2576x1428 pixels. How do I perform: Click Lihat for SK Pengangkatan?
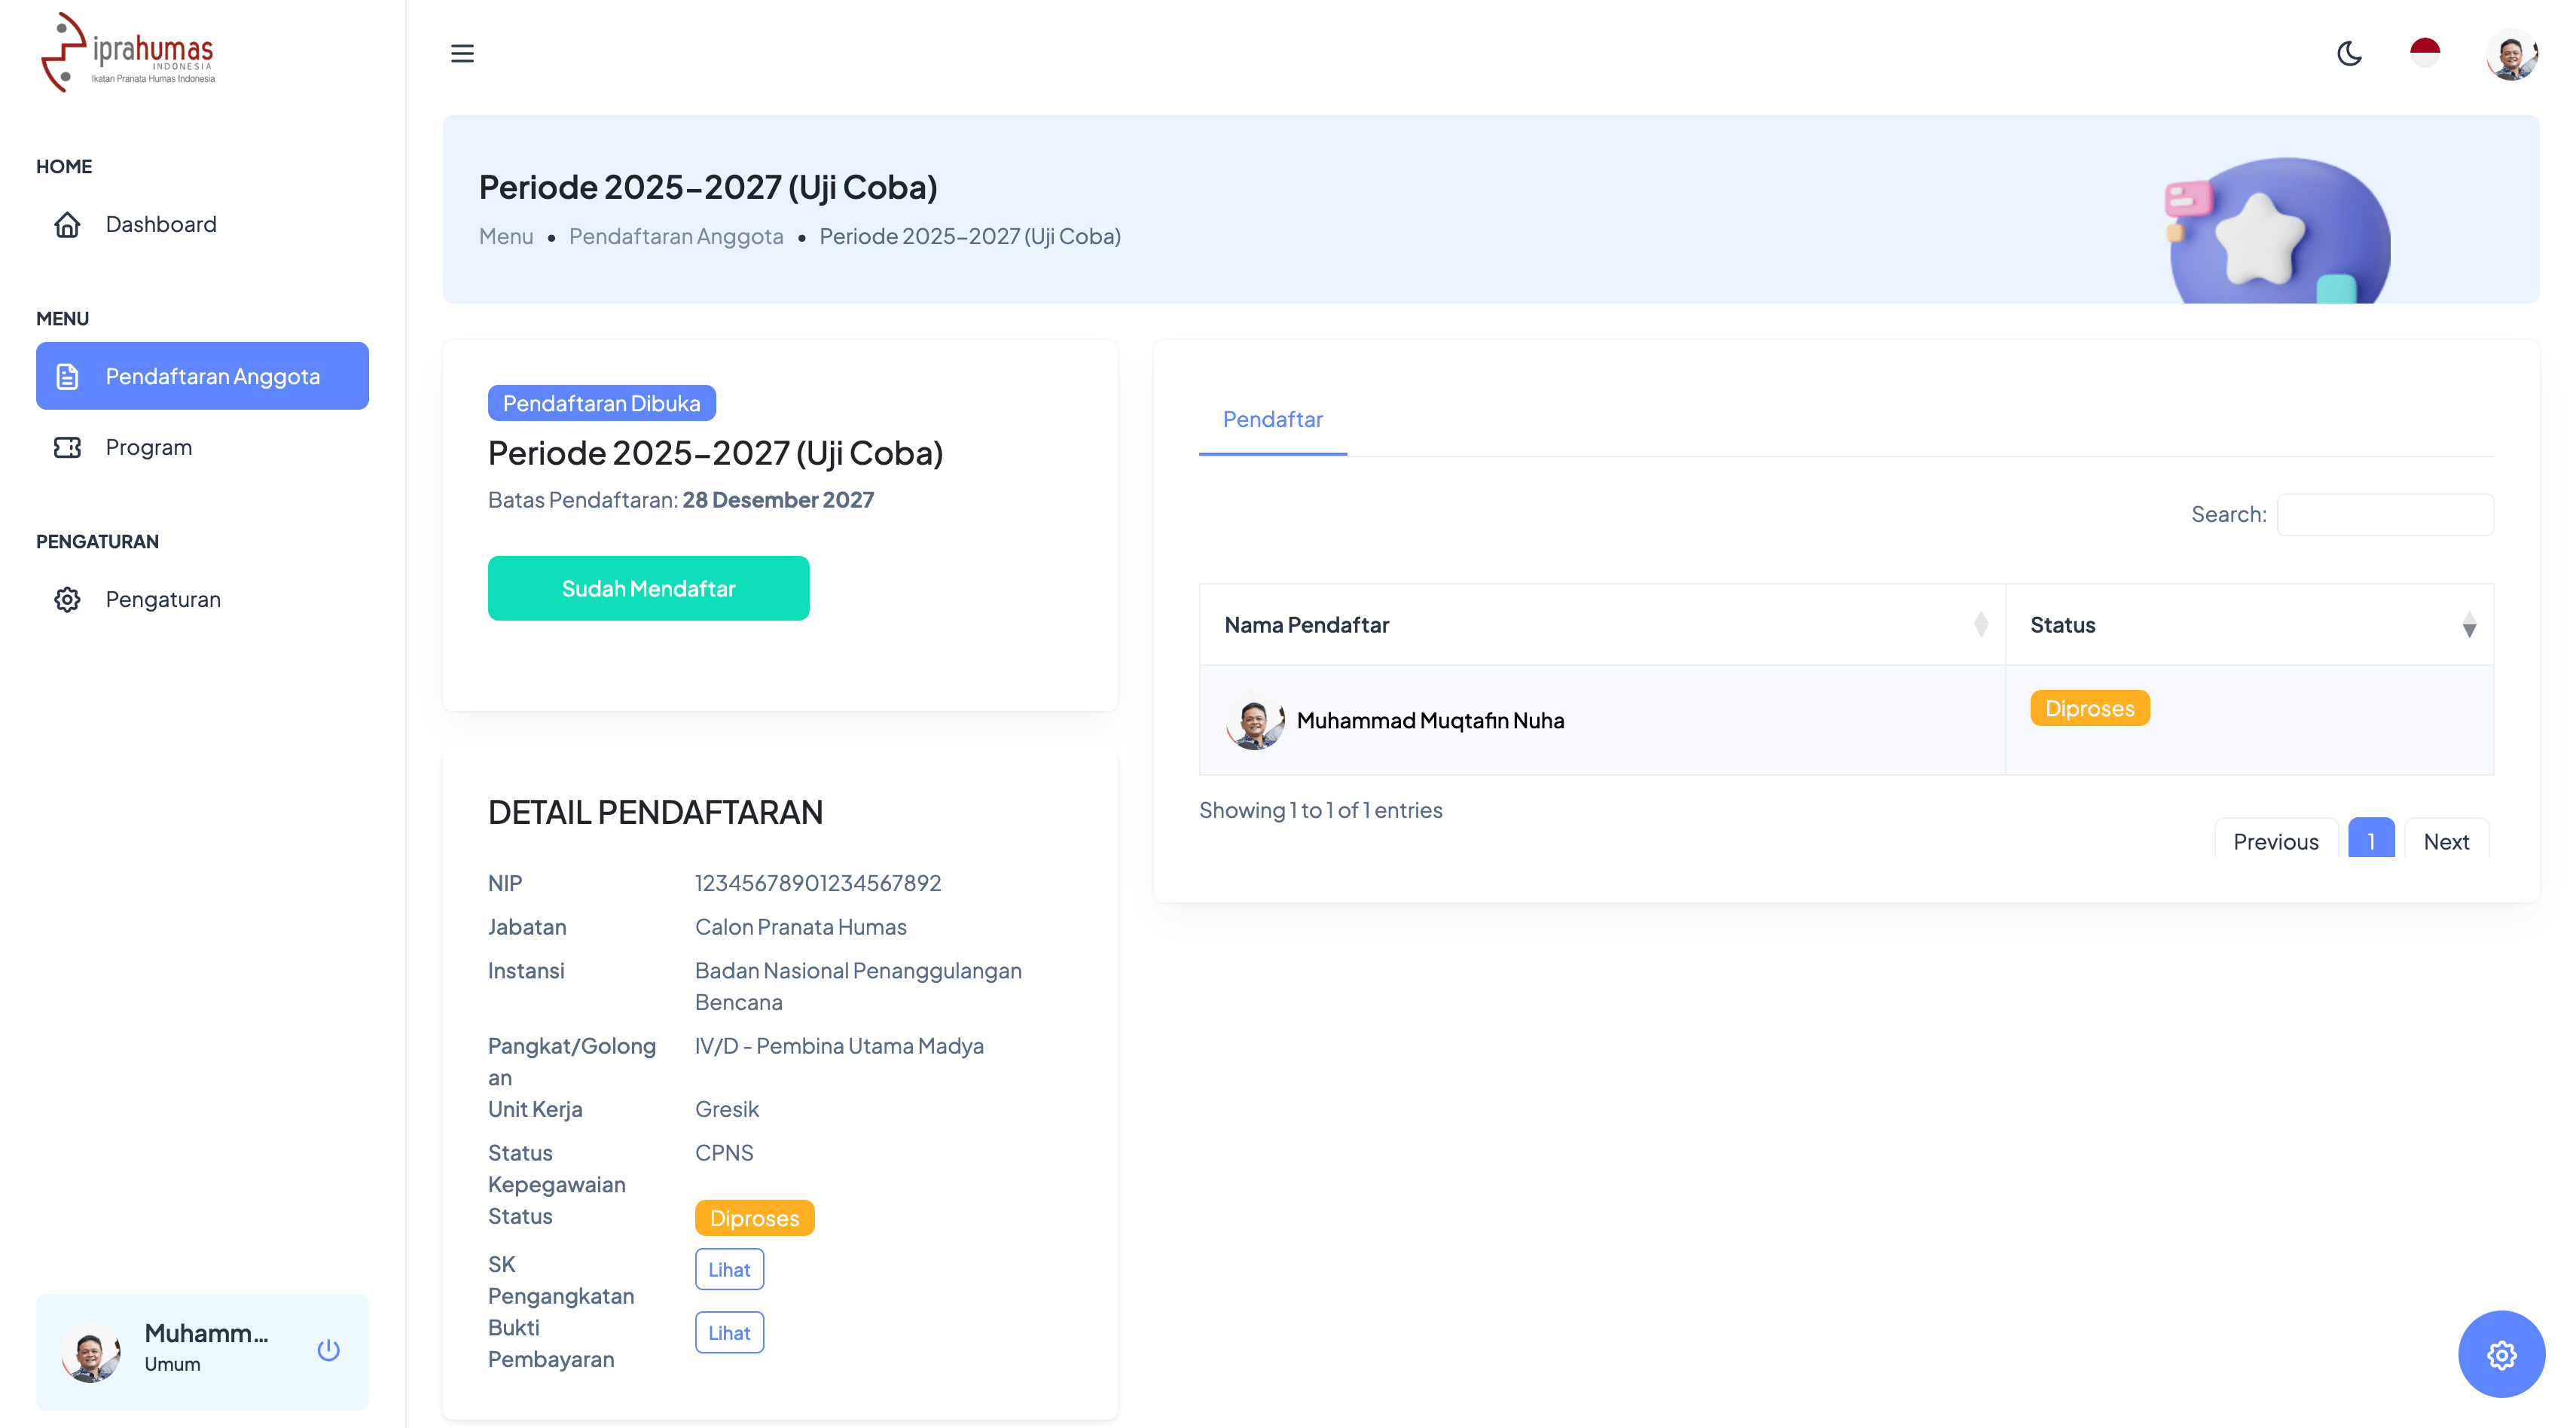729,1269
